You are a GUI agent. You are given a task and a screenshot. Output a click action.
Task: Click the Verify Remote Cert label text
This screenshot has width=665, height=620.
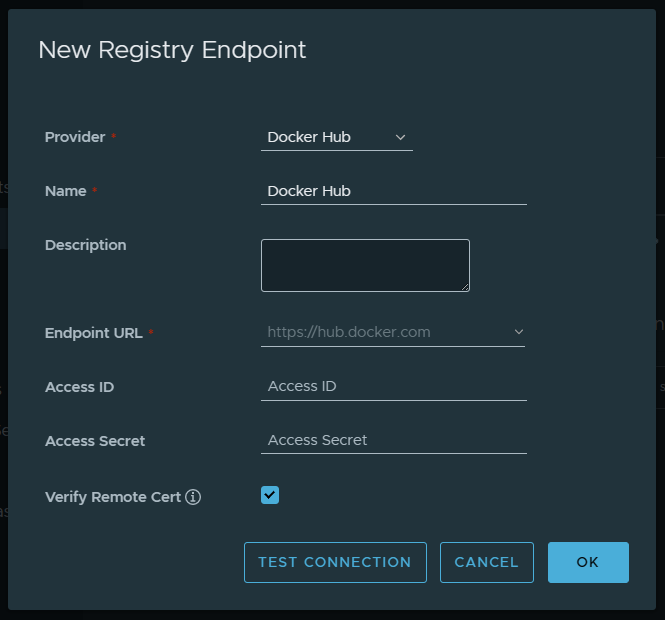click(113, 497)
